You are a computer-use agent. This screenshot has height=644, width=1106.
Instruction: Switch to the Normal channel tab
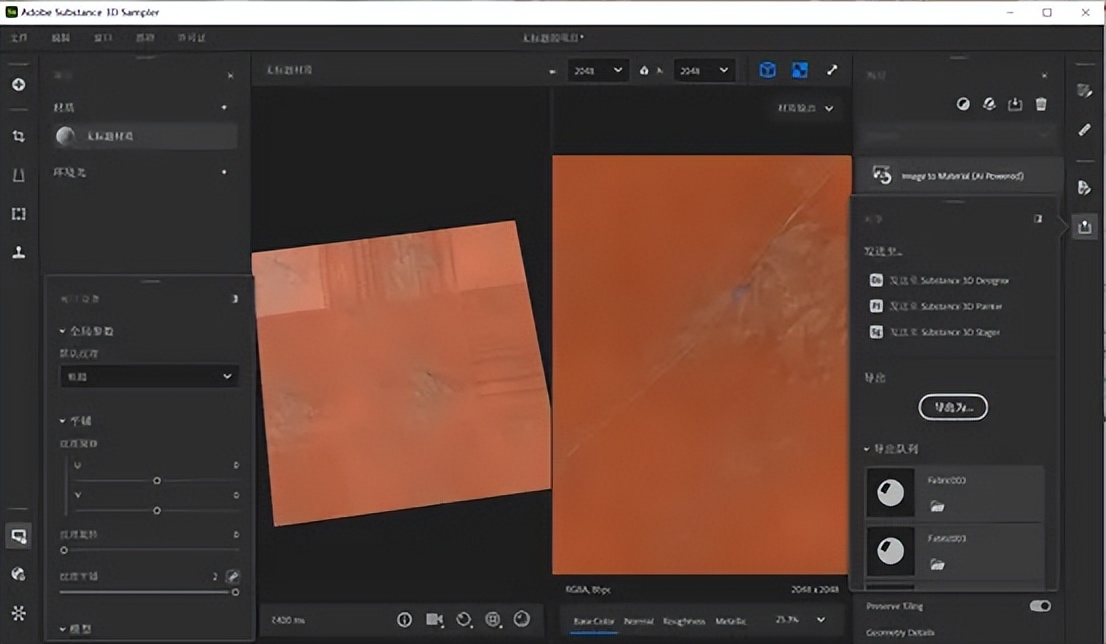pos(639,622)
